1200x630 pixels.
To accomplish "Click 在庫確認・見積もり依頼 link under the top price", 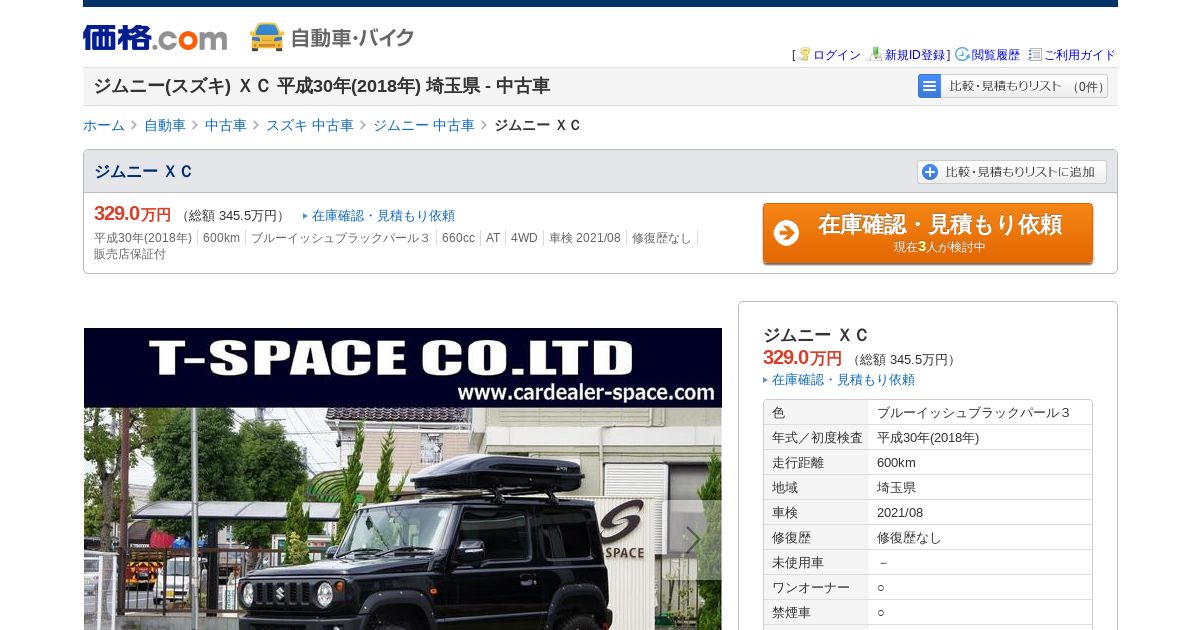I will (x=383, y=216).
